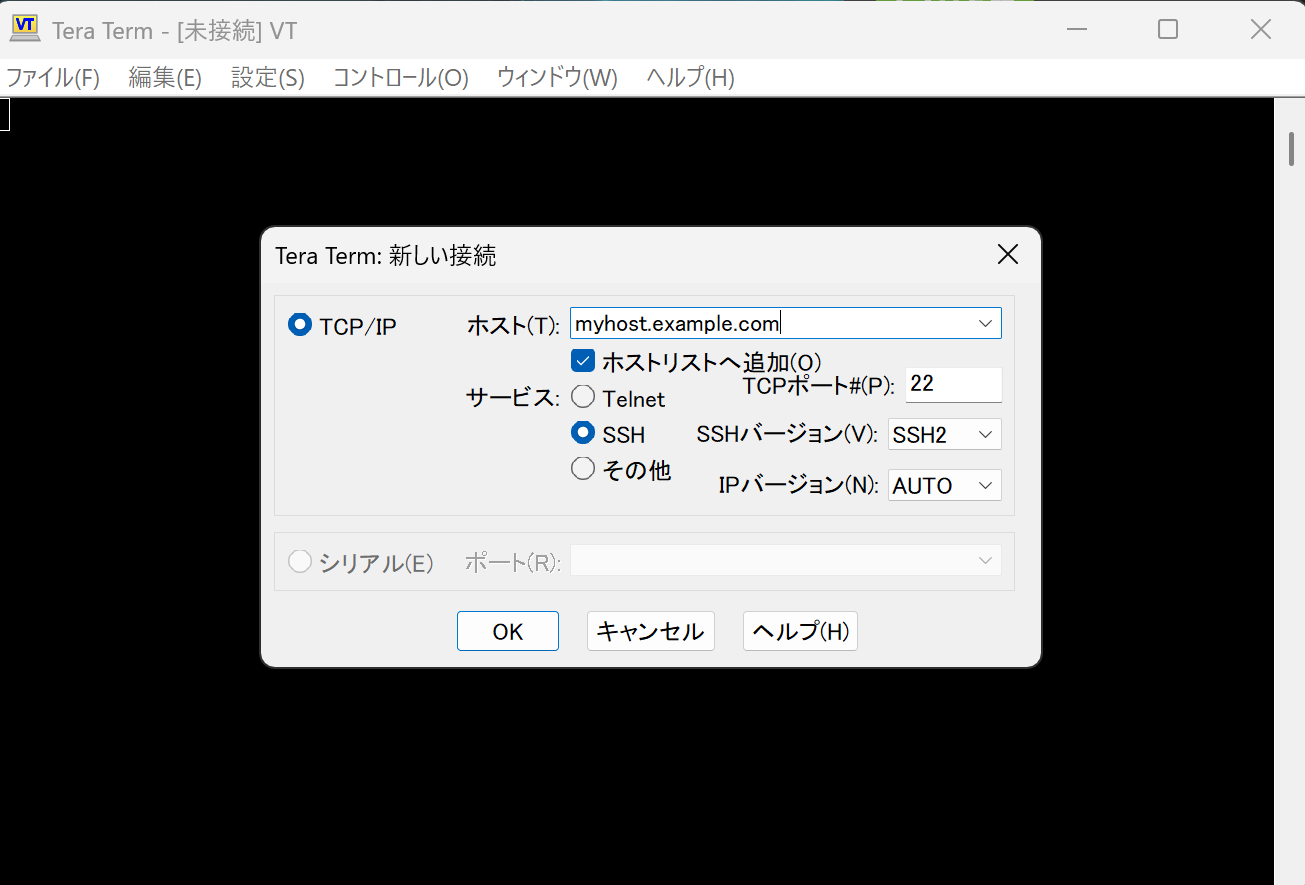This screenshot has width=1305, height=885.
Task: Click the terminal window vertical scrollbar thumb
Action: tap(1291, 148)
